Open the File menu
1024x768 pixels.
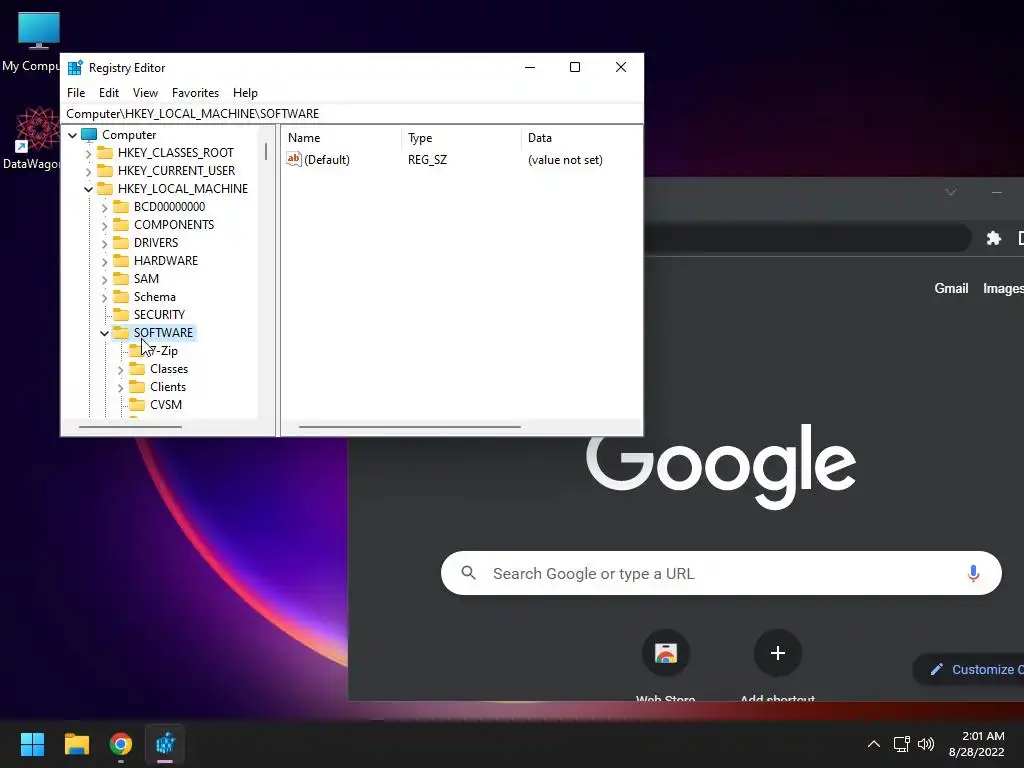tap(76, 93)
